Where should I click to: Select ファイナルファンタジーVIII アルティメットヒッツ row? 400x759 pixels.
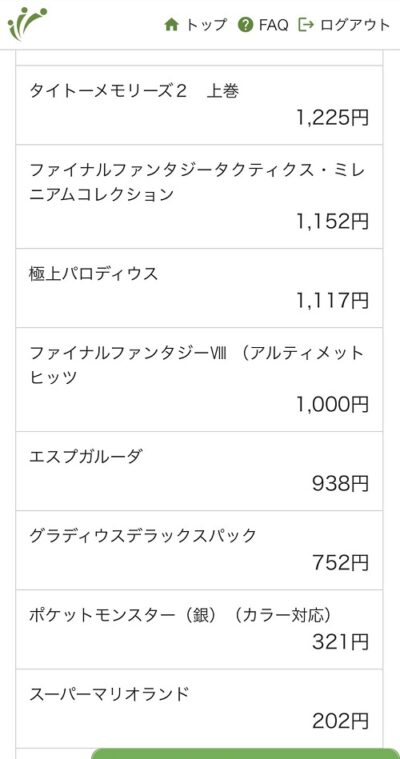[199, 380]
